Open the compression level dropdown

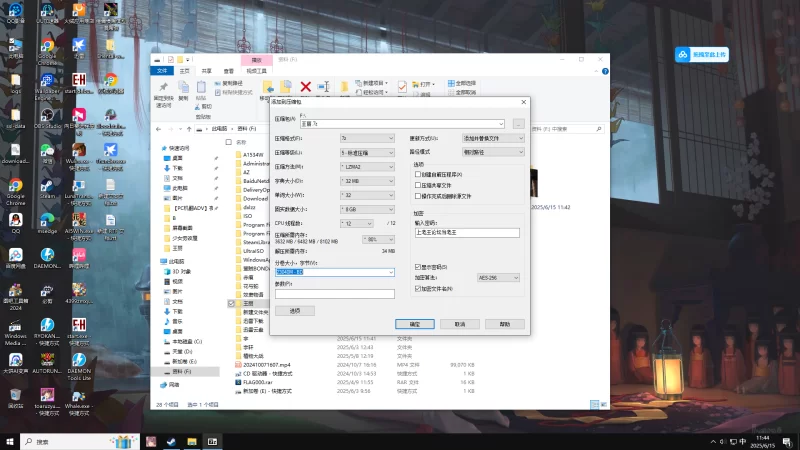coord(367,153)
